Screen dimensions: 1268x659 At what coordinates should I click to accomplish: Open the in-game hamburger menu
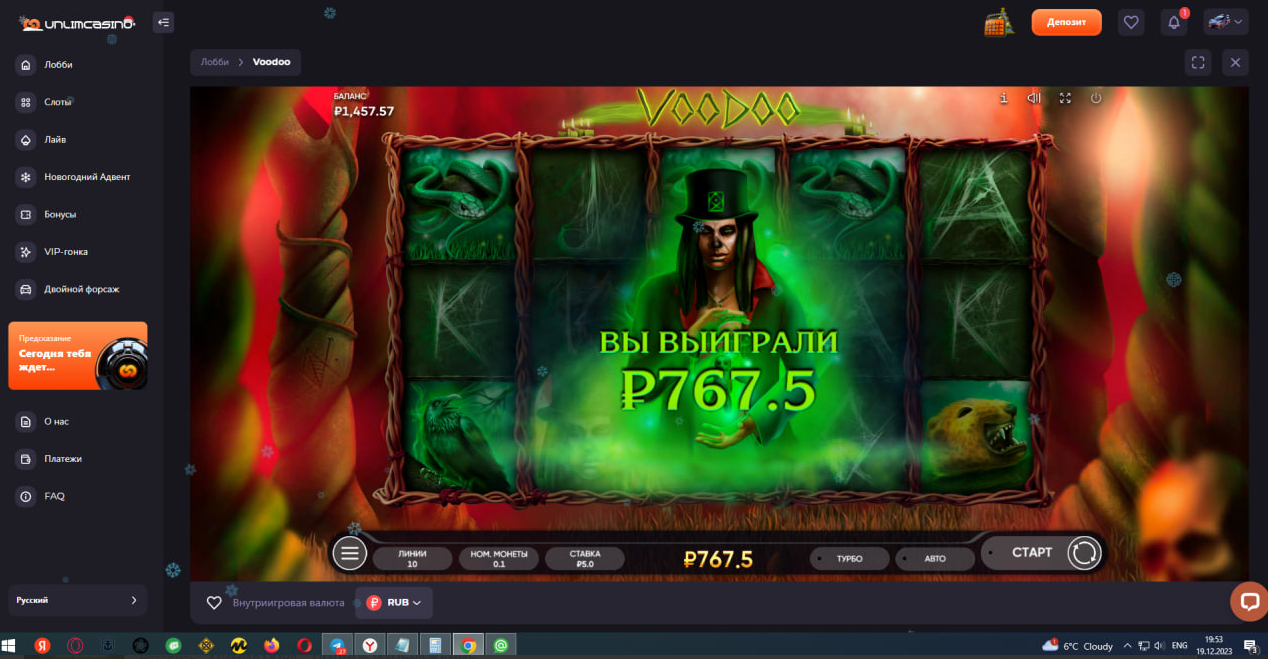(350, 552)
